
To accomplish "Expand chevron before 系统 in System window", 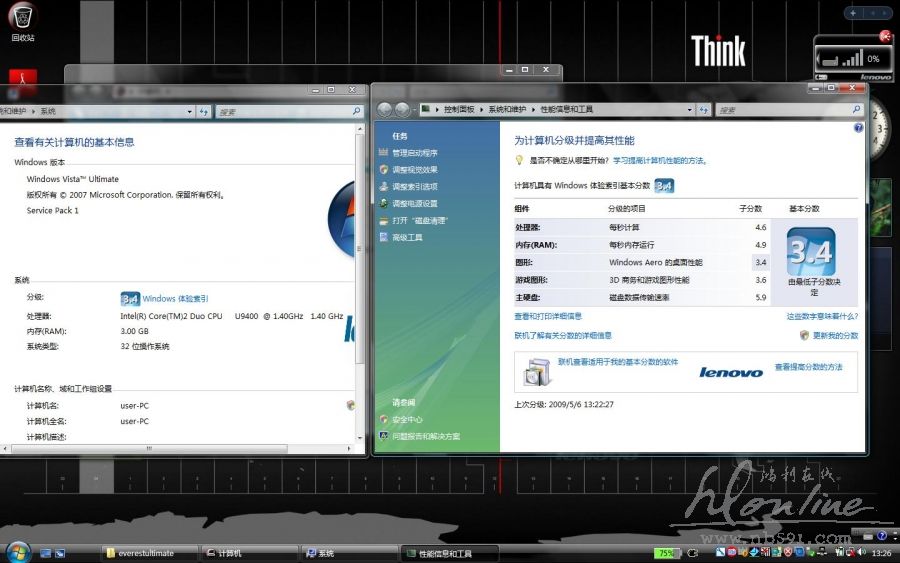I will (x=33, y=111).
